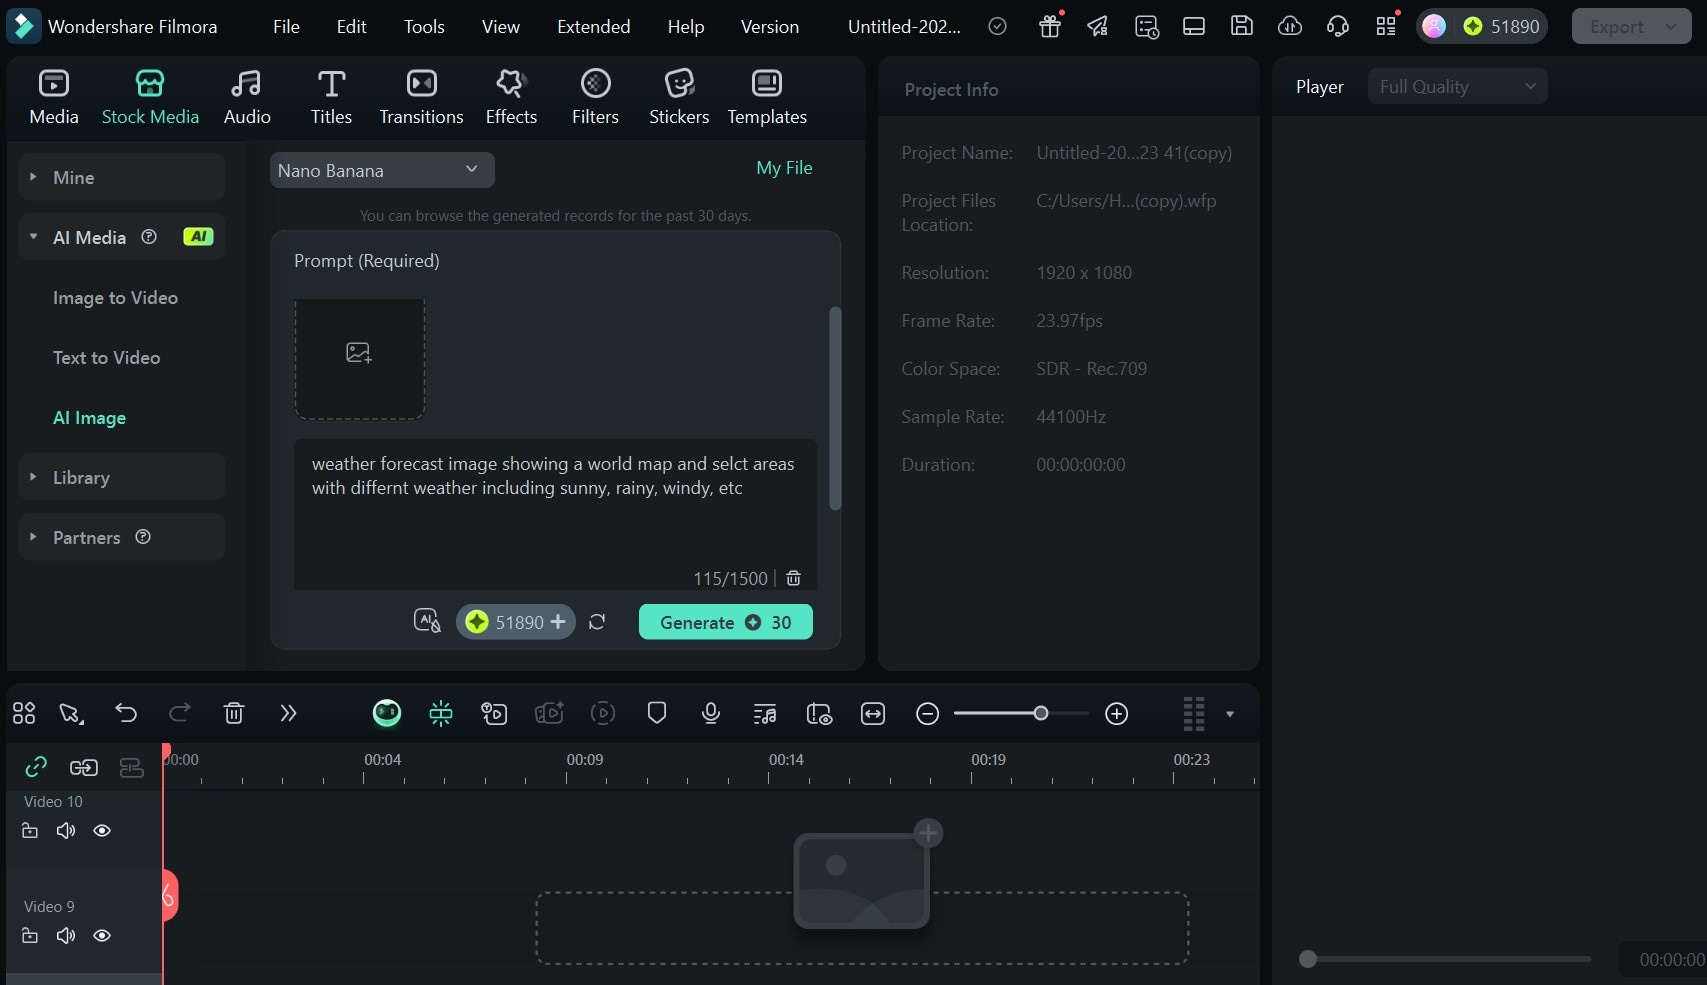Add a reference image in prompt
This screenshot has width=1707, height=985.
coord(359,358)
